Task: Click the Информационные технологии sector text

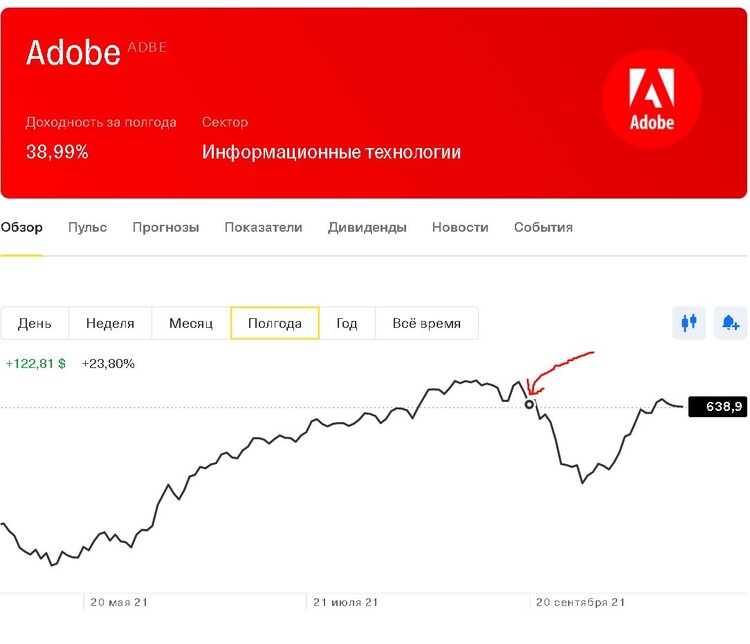Action: [x=331, y=152]
